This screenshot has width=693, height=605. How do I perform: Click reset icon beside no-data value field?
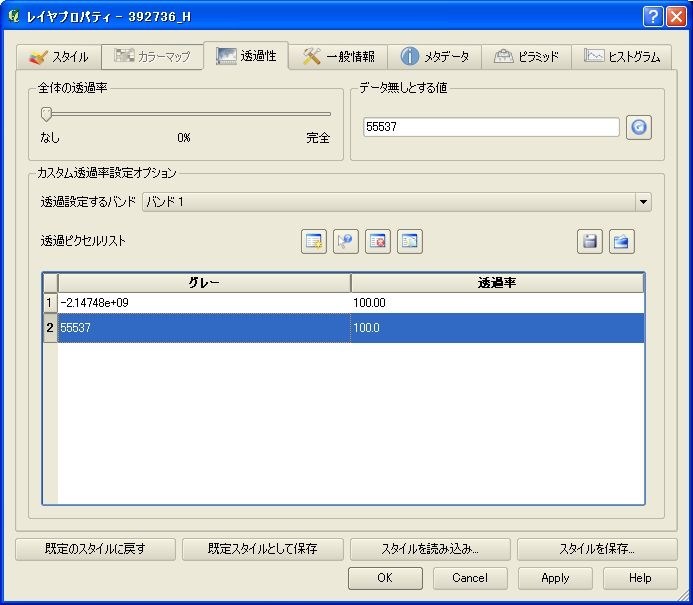(x=639, y=127)
